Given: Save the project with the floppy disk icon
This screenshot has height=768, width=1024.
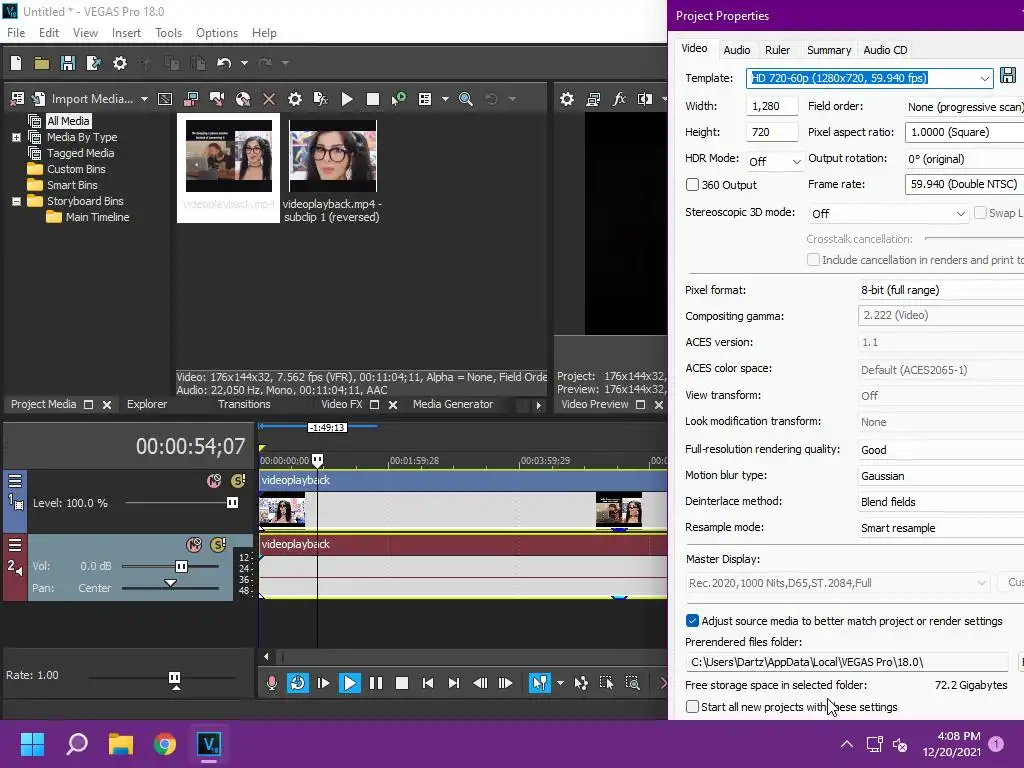Looking at the screenshot, I should 67,63.
